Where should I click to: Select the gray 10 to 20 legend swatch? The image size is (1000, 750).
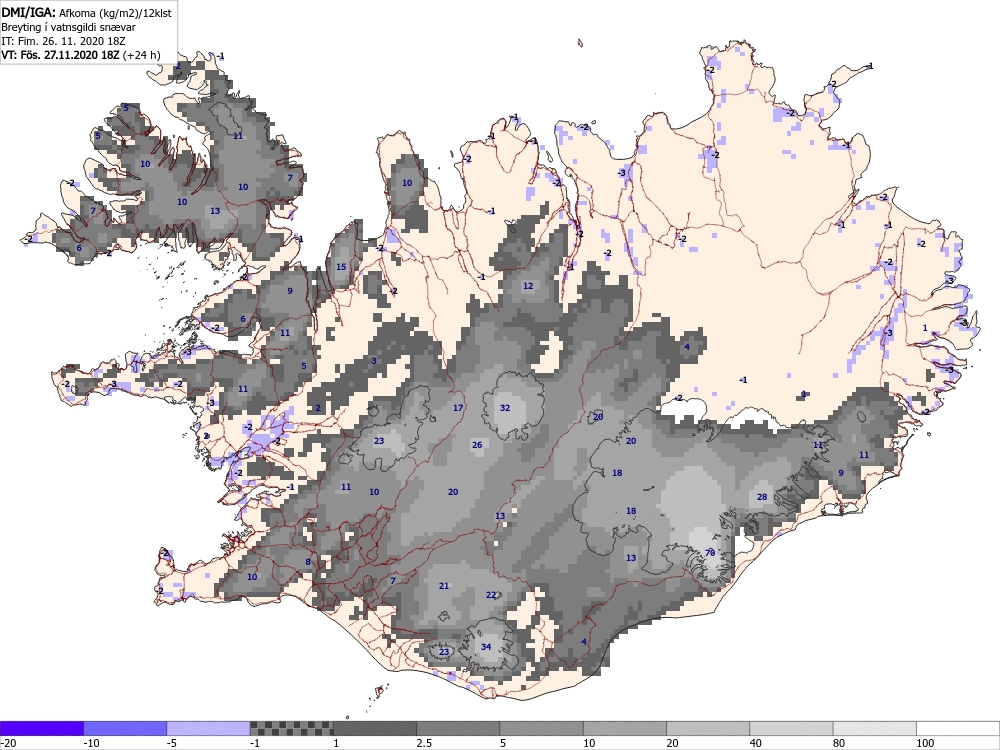pyautogui.click(x=625, y=728)
